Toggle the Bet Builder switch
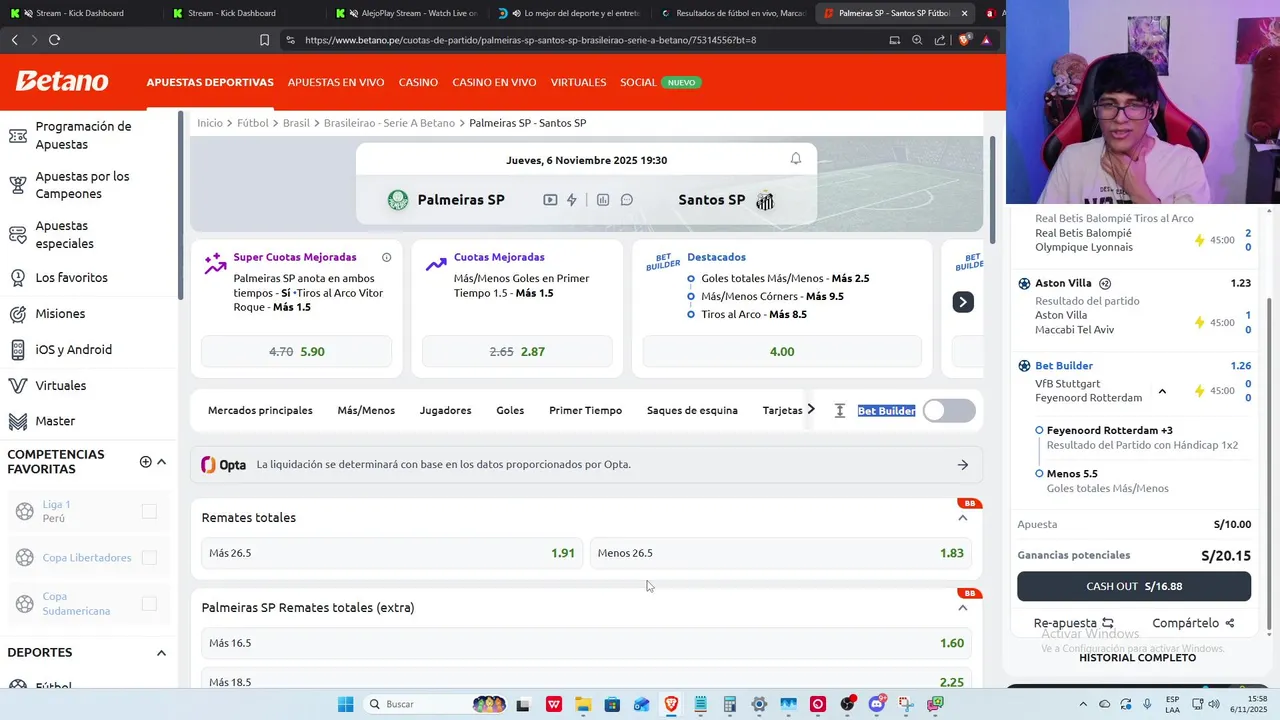The image size is (1280, 720). coord(948,411)
